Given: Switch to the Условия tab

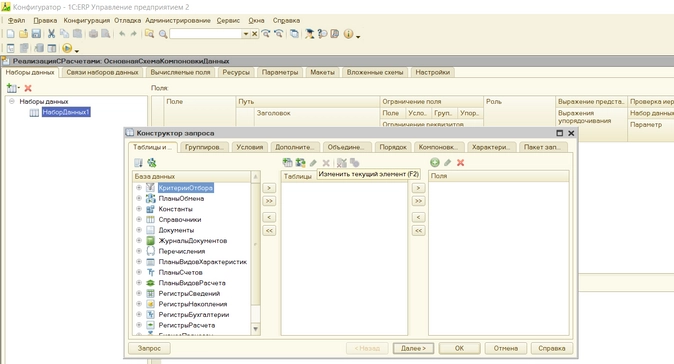Looking at the screenshot, I should click(249, 147).
